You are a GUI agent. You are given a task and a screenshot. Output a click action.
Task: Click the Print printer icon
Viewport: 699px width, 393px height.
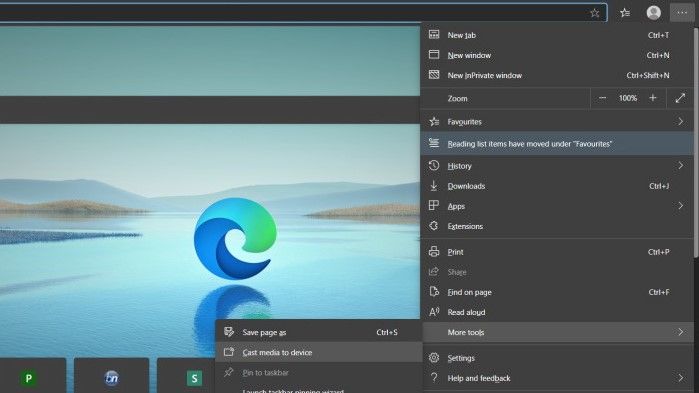coord(434,252)
